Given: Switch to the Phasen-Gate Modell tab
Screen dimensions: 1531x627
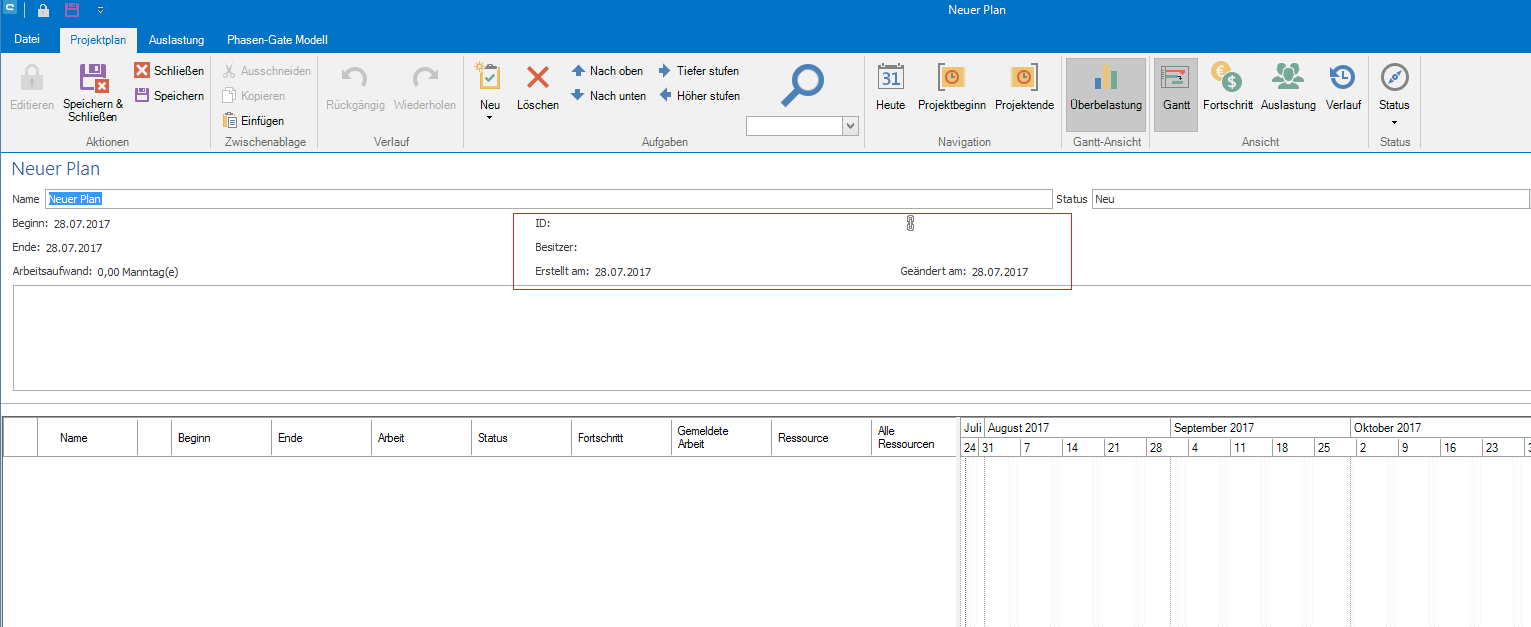Looking at the screenshot, I should [277, 40].
